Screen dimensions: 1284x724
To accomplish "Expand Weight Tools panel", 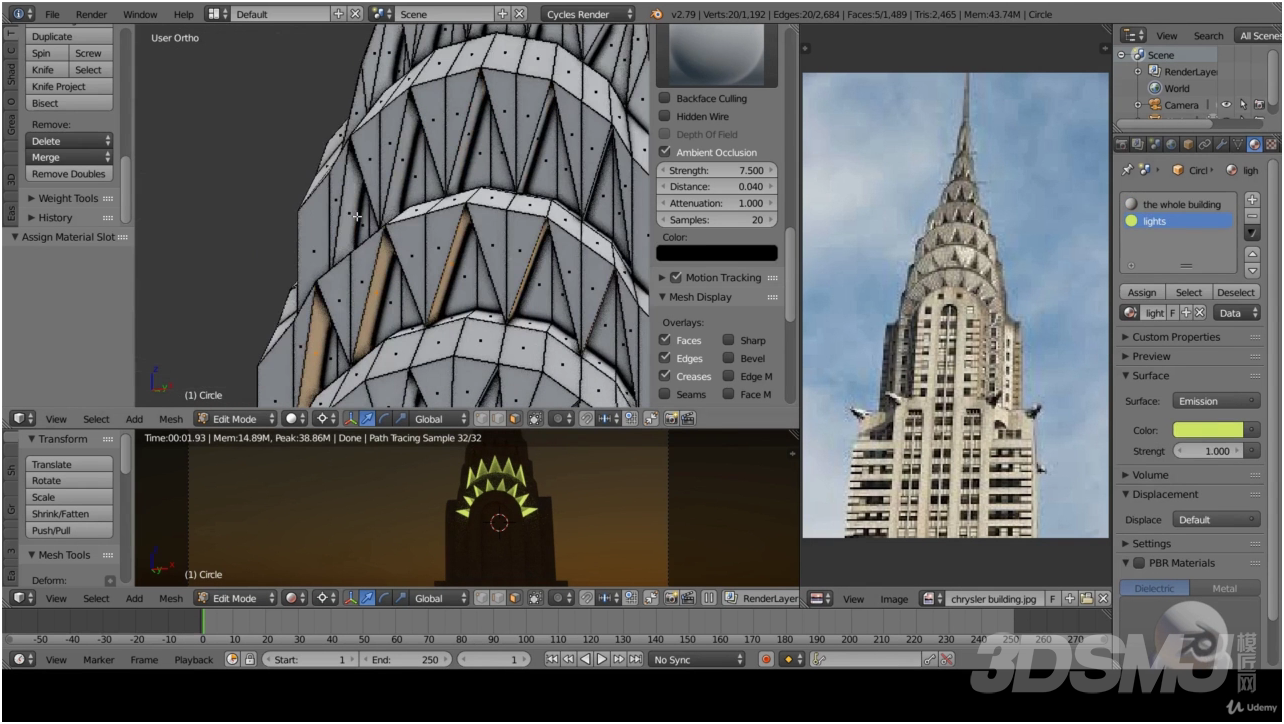I will coord(70,198).
